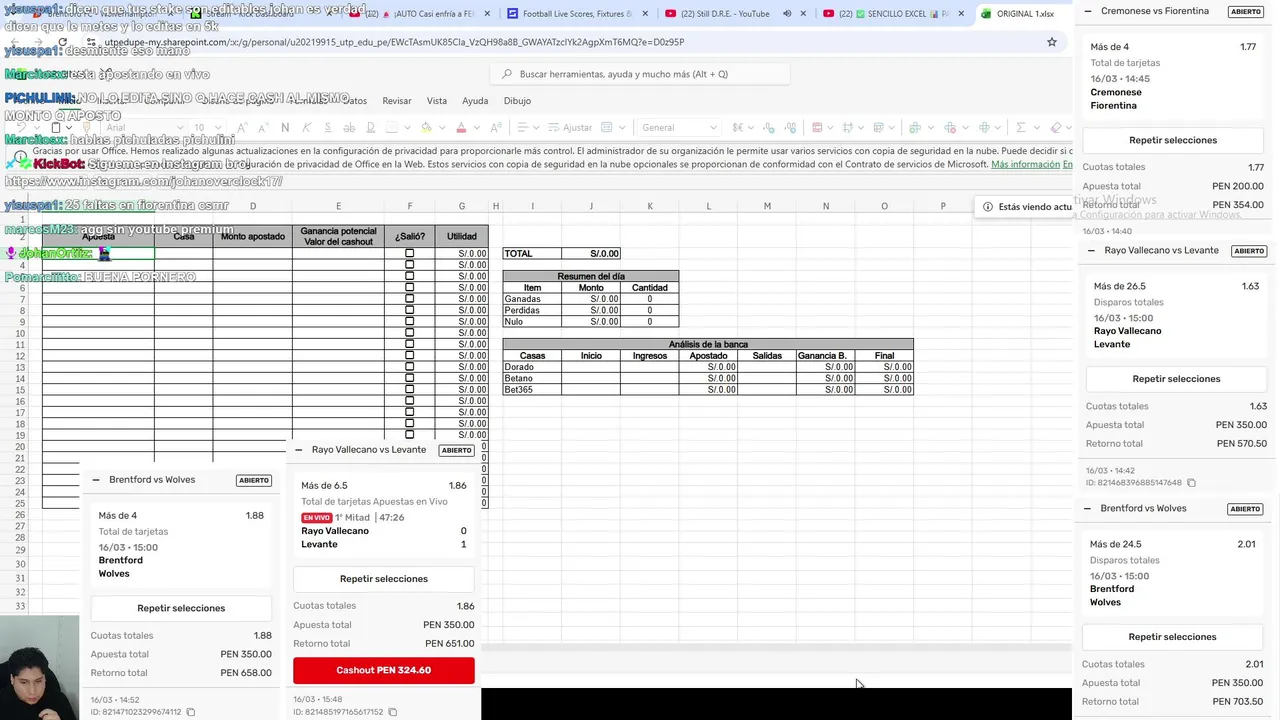Mute the Still D.R.E. YouTube tab

[x=787, y=14]
